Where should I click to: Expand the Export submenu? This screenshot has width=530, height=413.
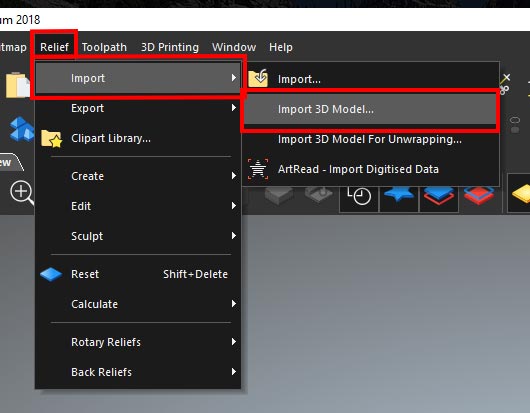pos(138,108)
